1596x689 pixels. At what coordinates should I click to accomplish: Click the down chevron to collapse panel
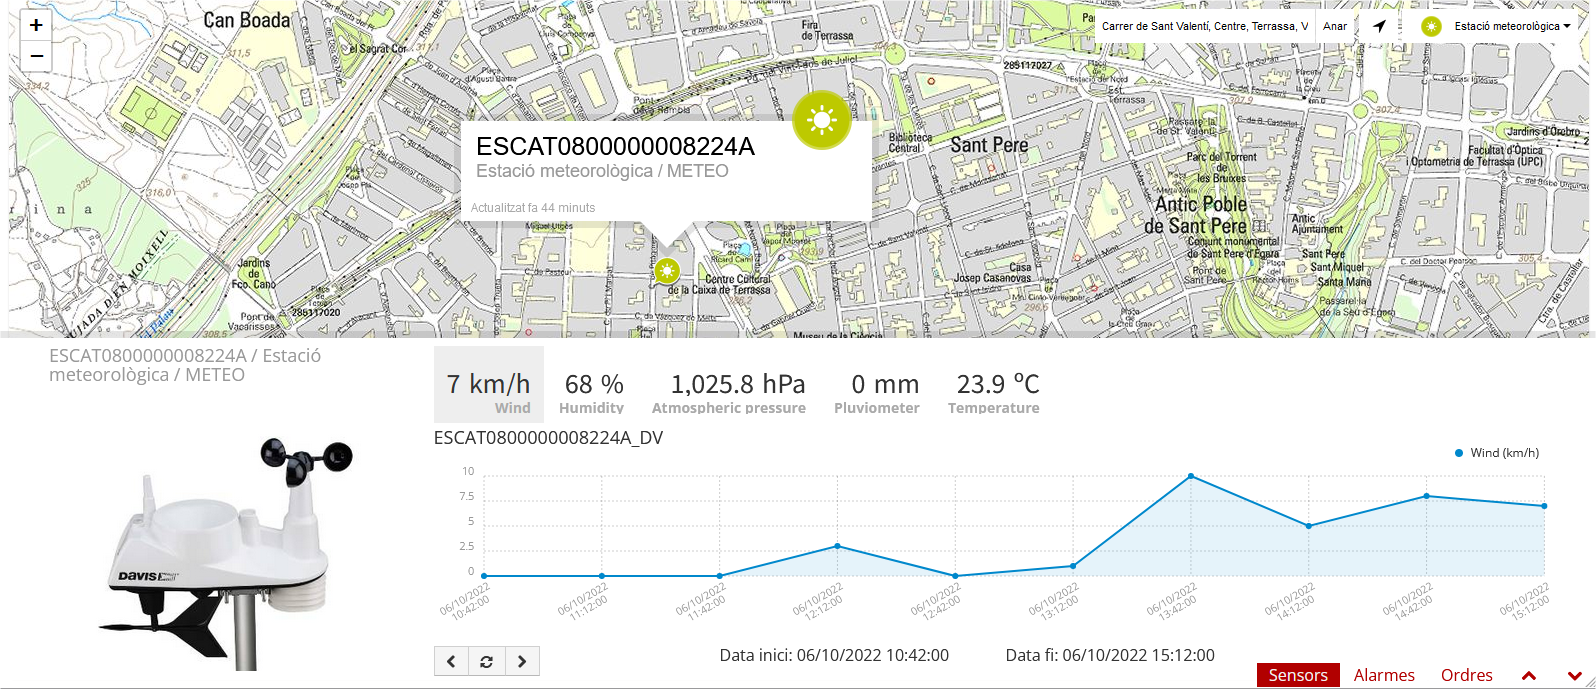coord(1574,676)
